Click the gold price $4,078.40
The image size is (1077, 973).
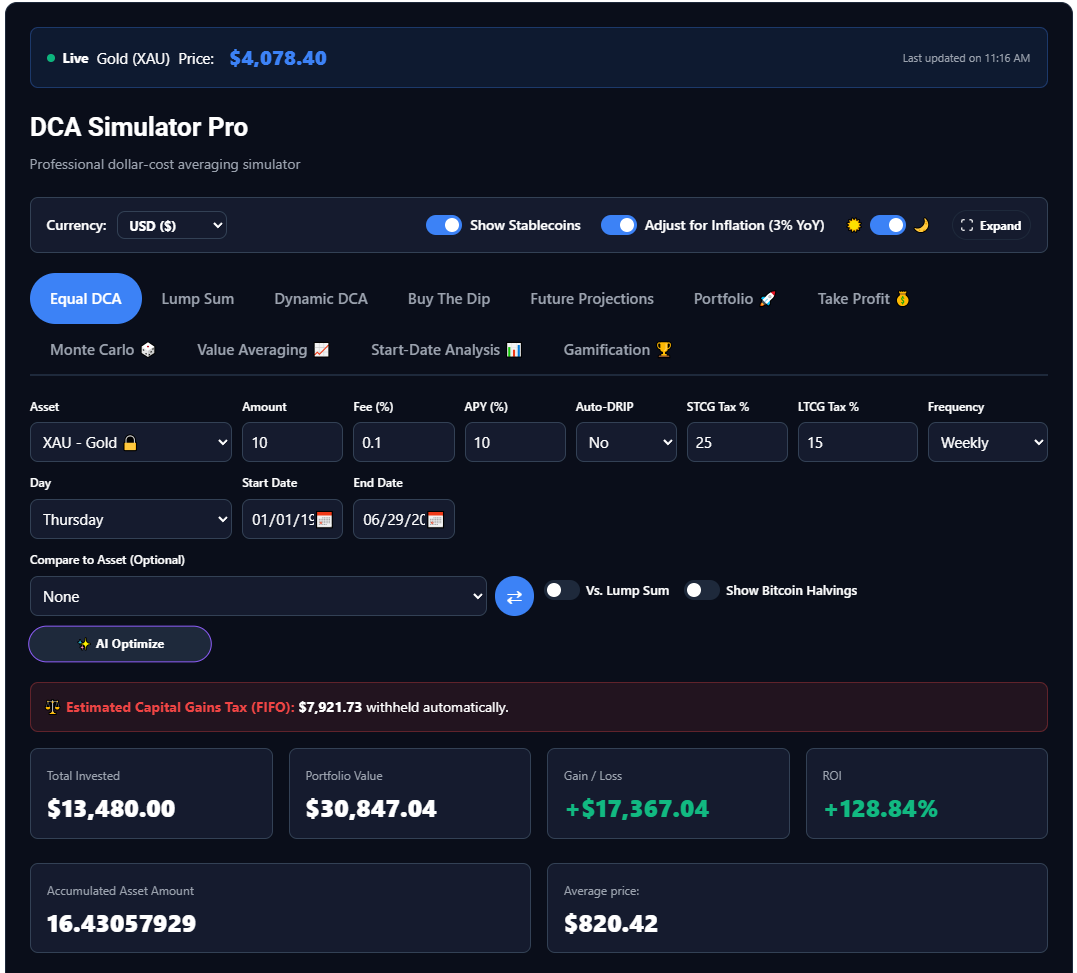(x=277, y=58)
